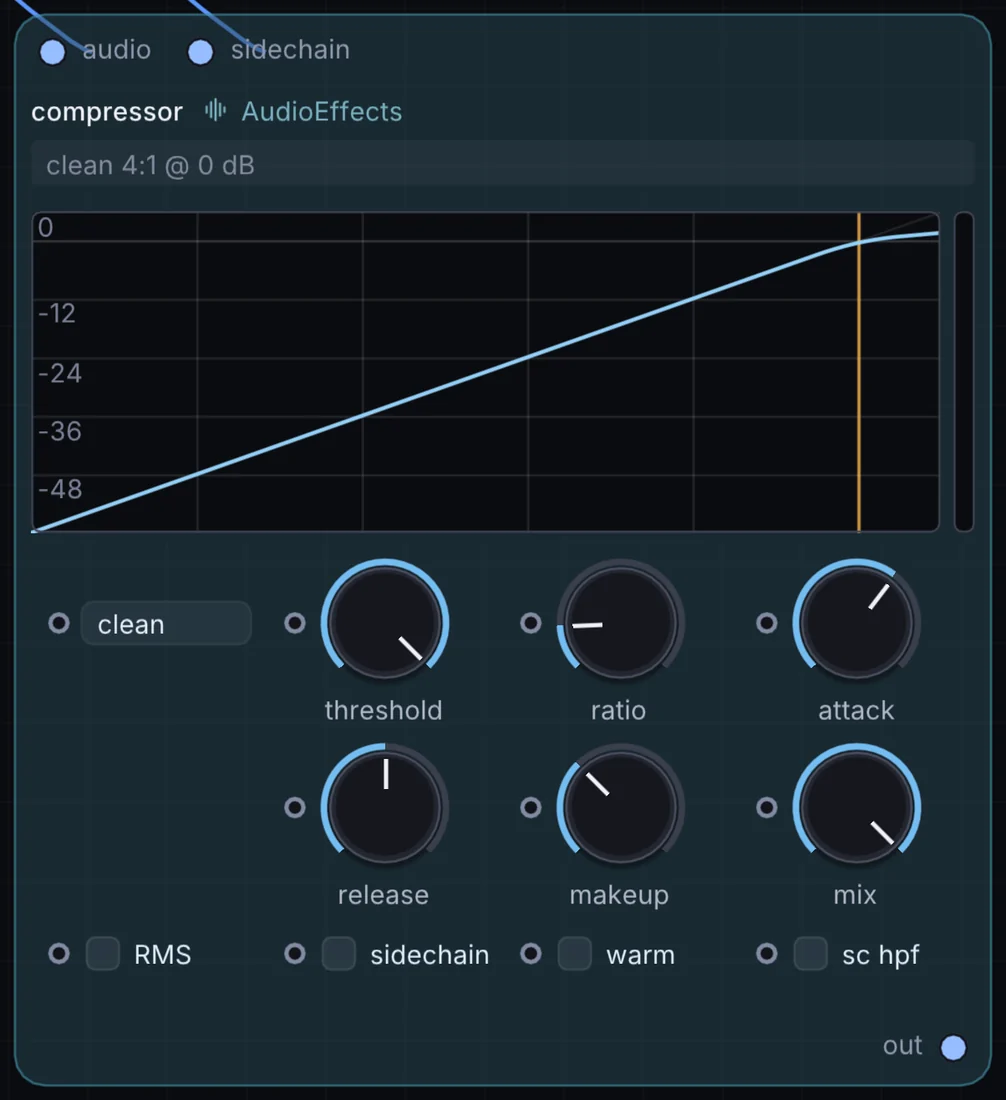Enable the warm checkbox

(x=575, y=954)
